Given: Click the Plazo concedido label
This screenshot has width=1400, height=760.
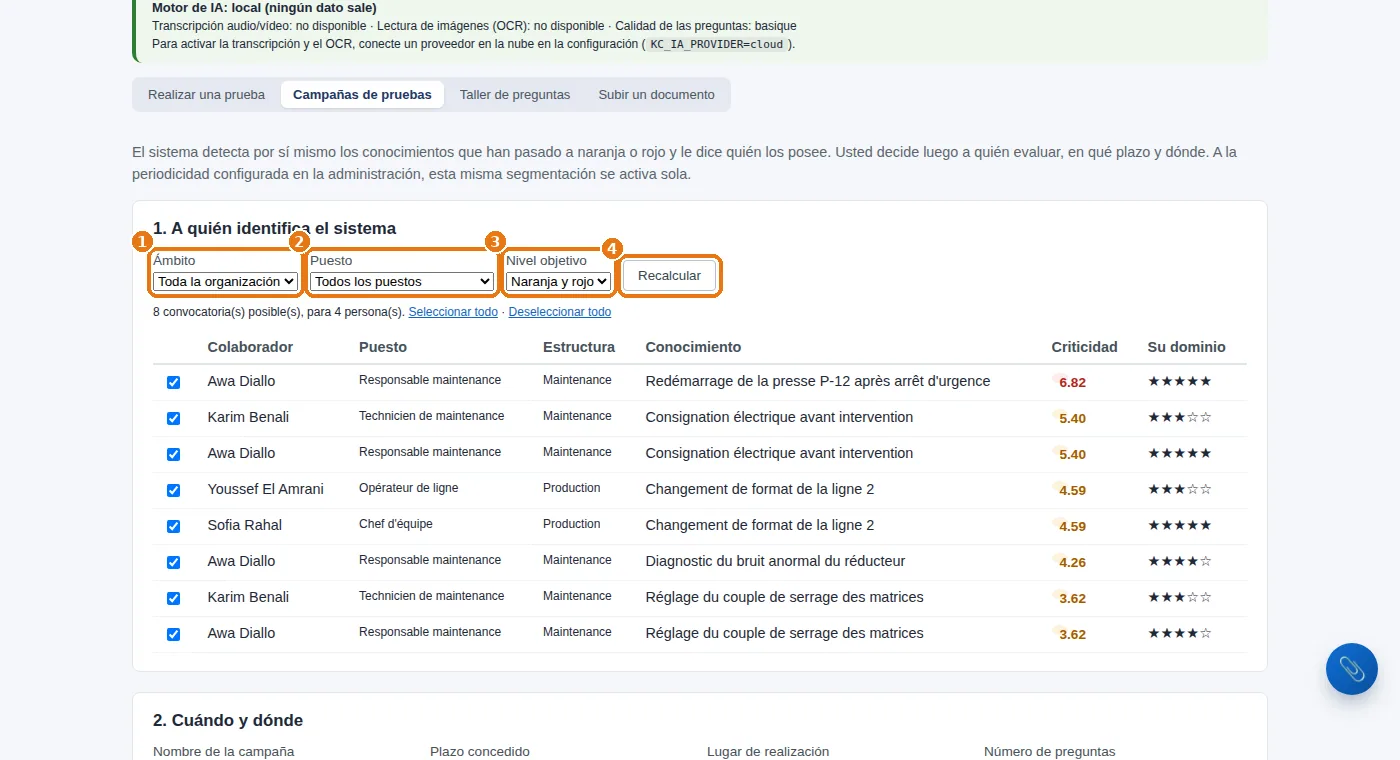Looking at the screenshot, I should tap(480, 752).
